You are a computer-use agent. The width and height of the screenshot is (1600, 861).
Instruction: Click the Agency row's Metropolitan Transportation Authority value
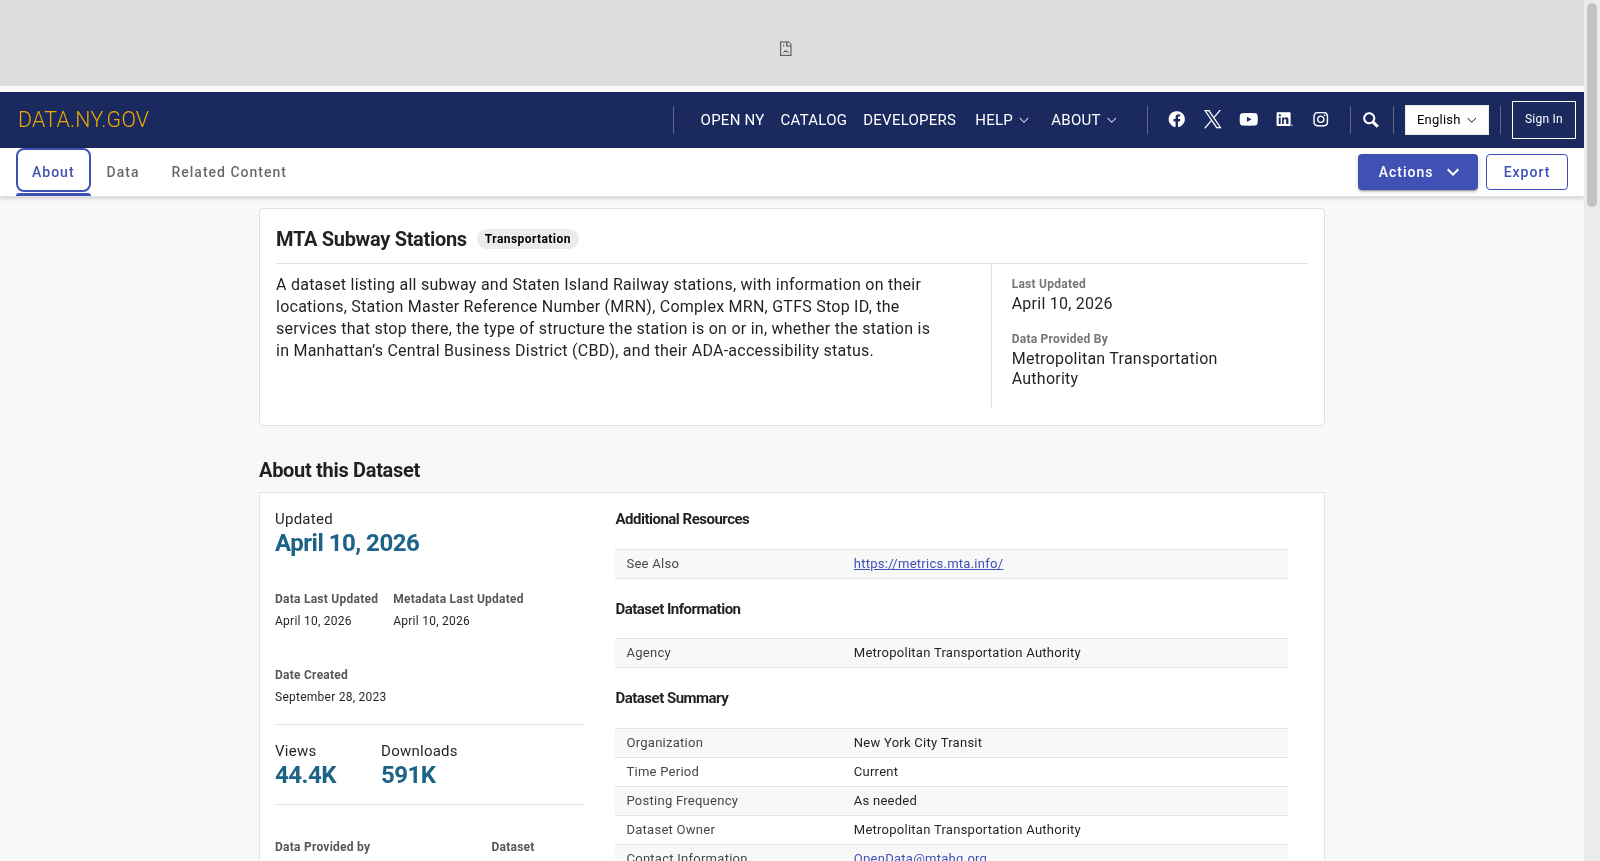tap(967, 653)
